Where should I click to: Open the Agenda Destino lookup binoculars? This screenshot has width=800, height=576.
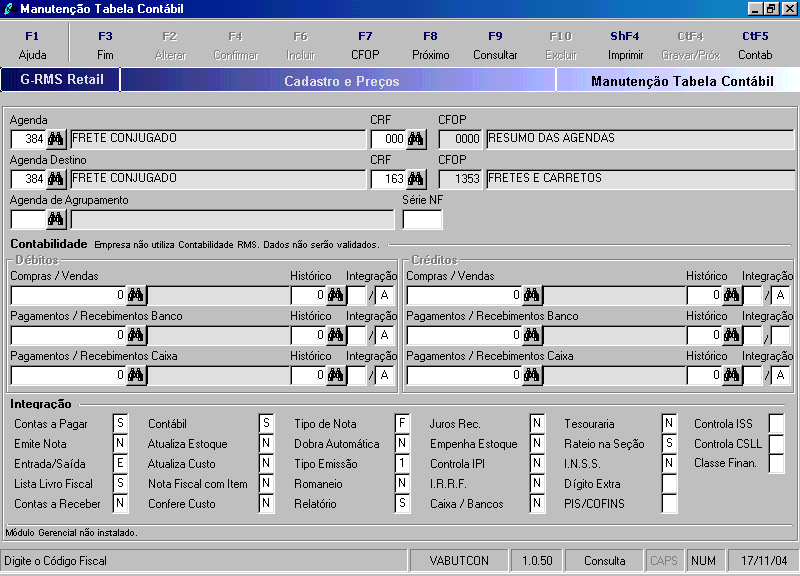(x=56, y=179)
